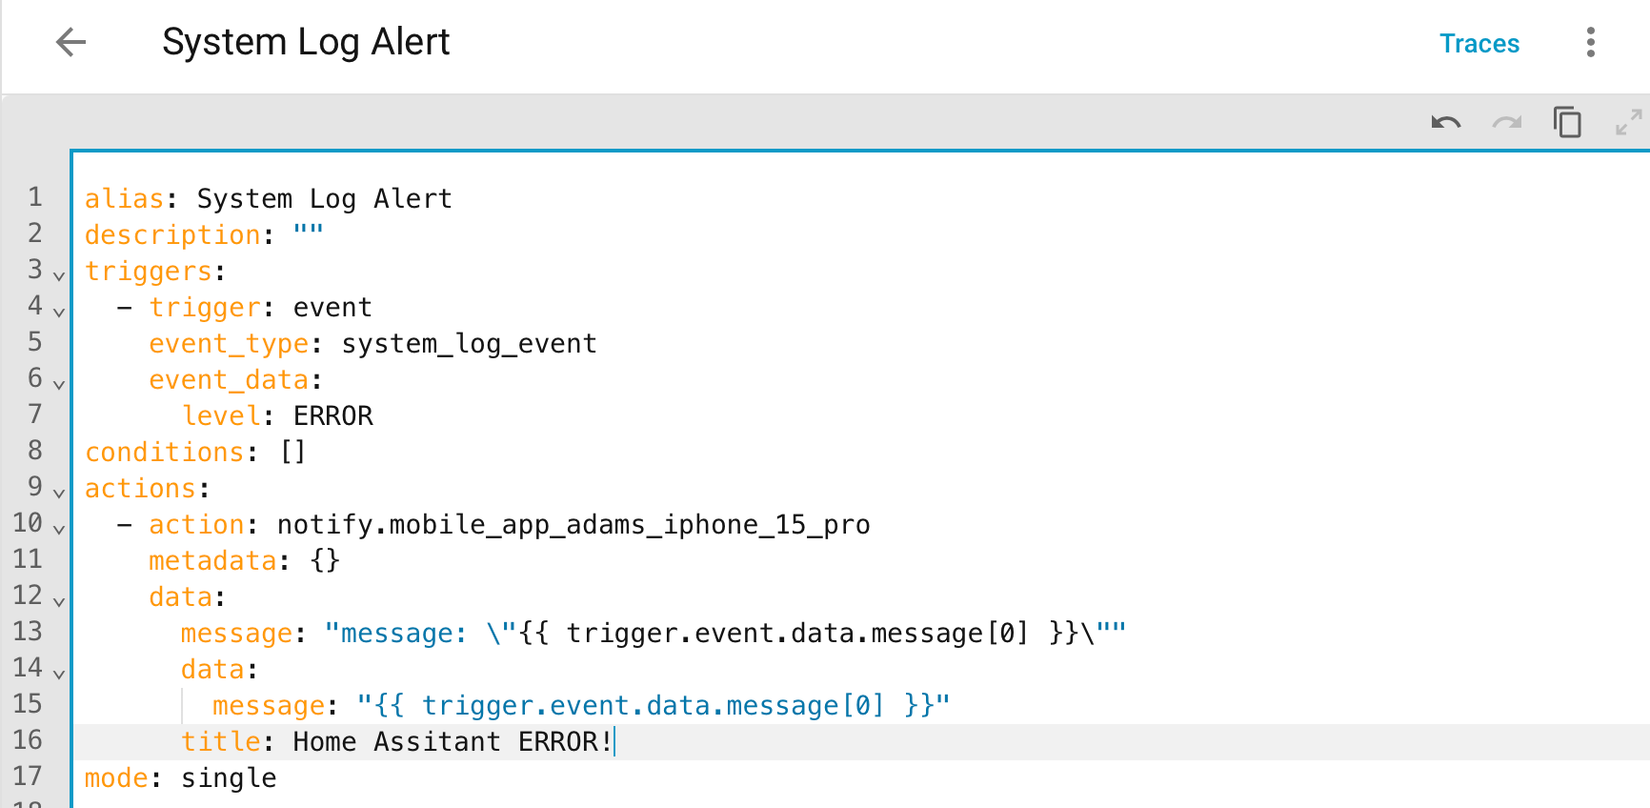The width and height of the screenshot is (1650, 808).
Task: Collapse the notify action on line 10
Action: 58,529
